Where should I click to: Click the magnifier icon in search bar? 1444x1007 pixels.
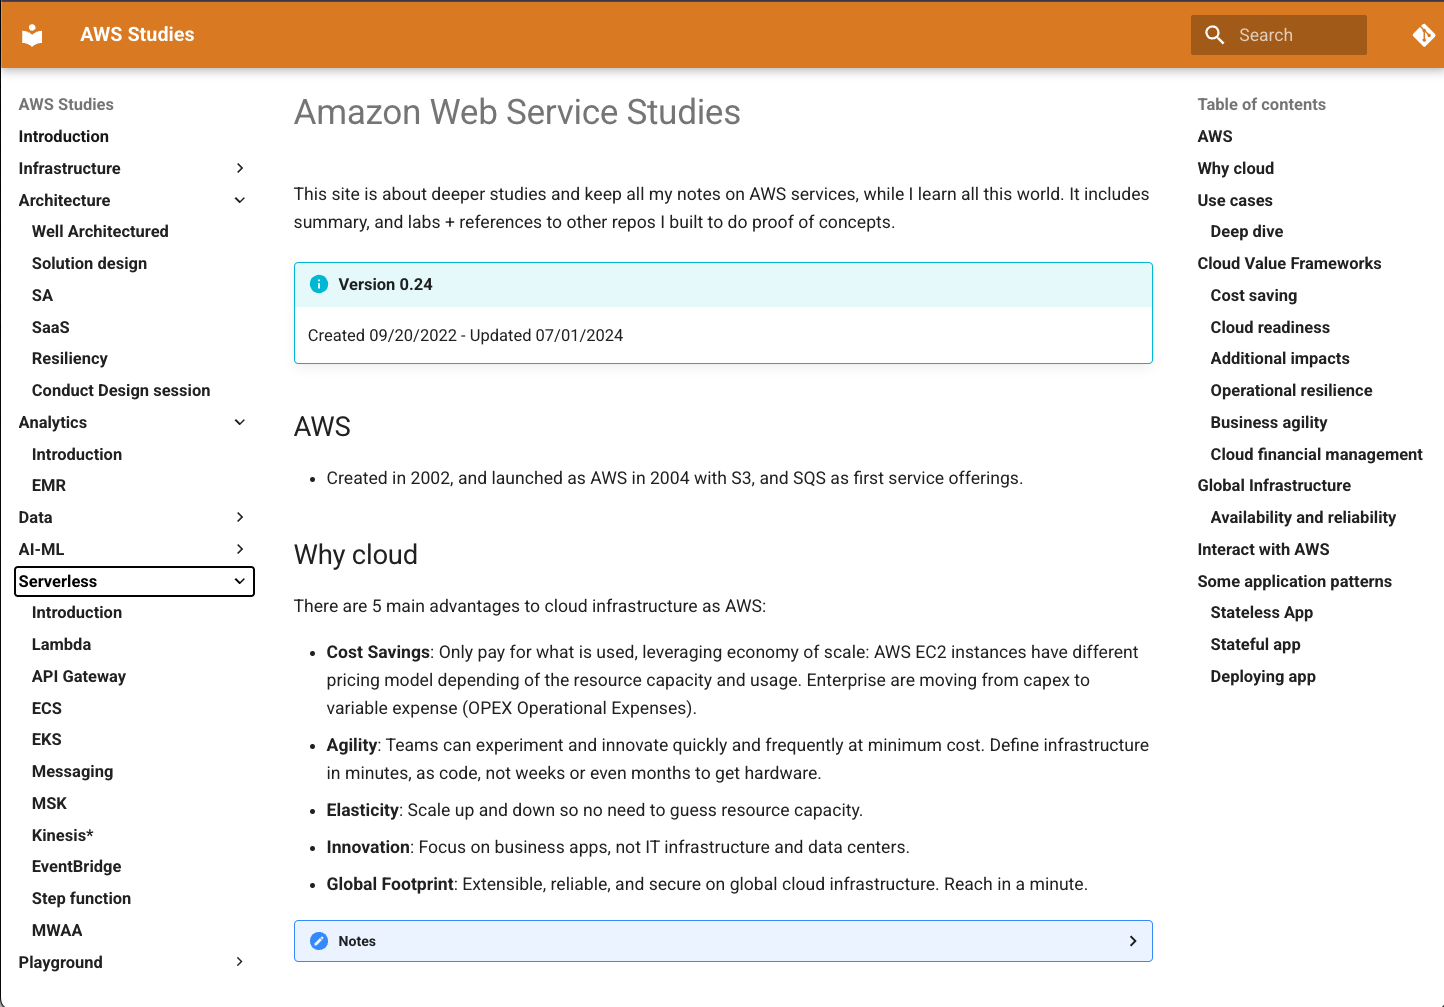click(1214, 35)
